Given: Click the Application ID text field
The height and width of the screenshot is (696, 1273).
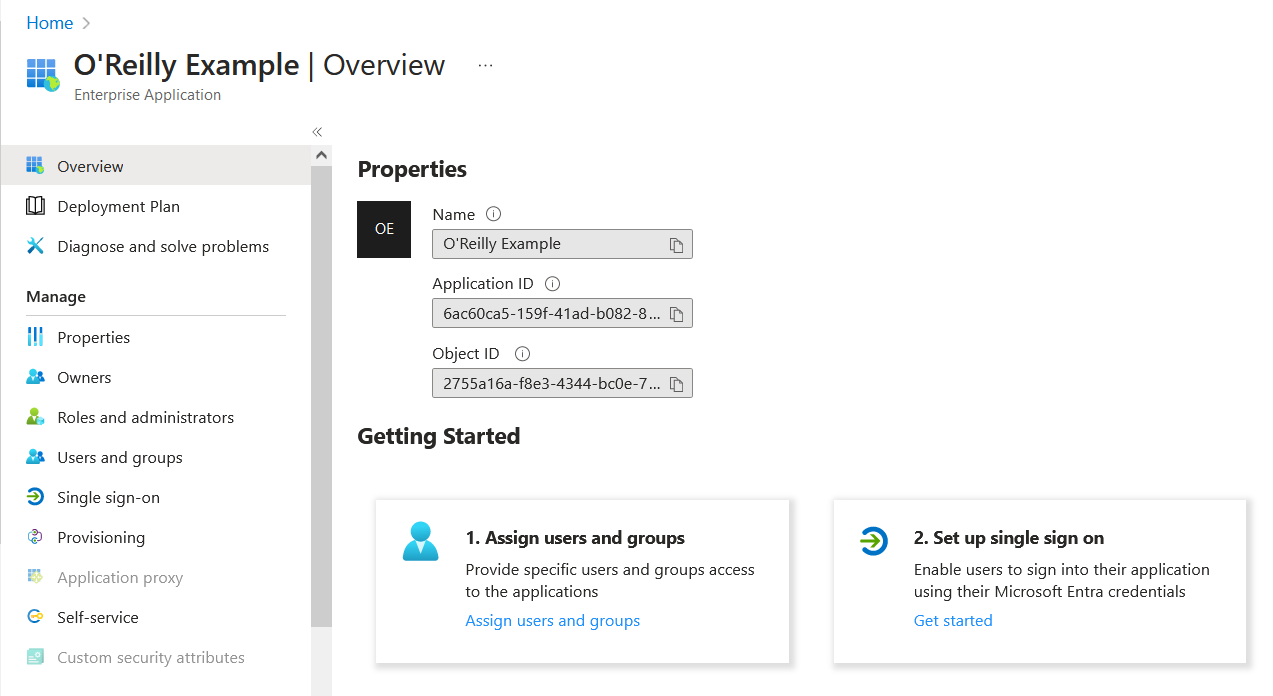Looking at the screenshot, I should tap(562, 313).
